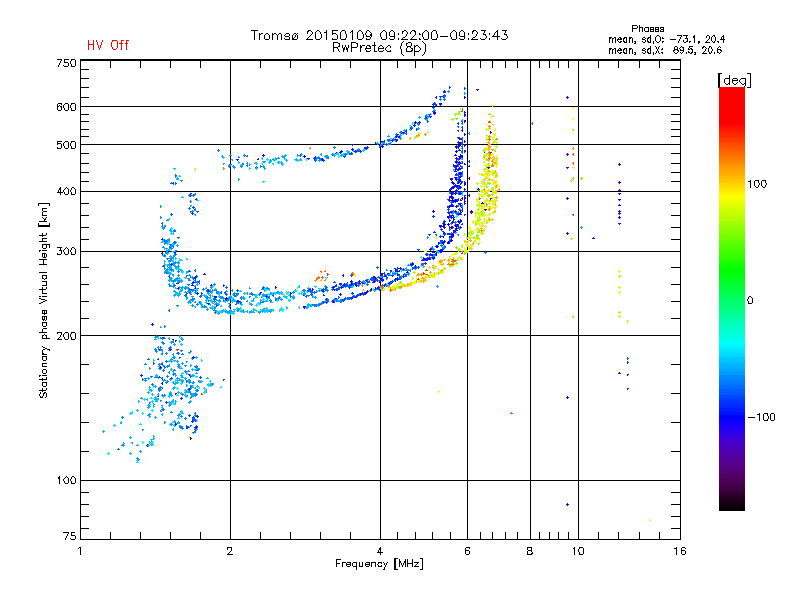
Task: Click the y-axis tick label "75"
Action: pos(70,536)
